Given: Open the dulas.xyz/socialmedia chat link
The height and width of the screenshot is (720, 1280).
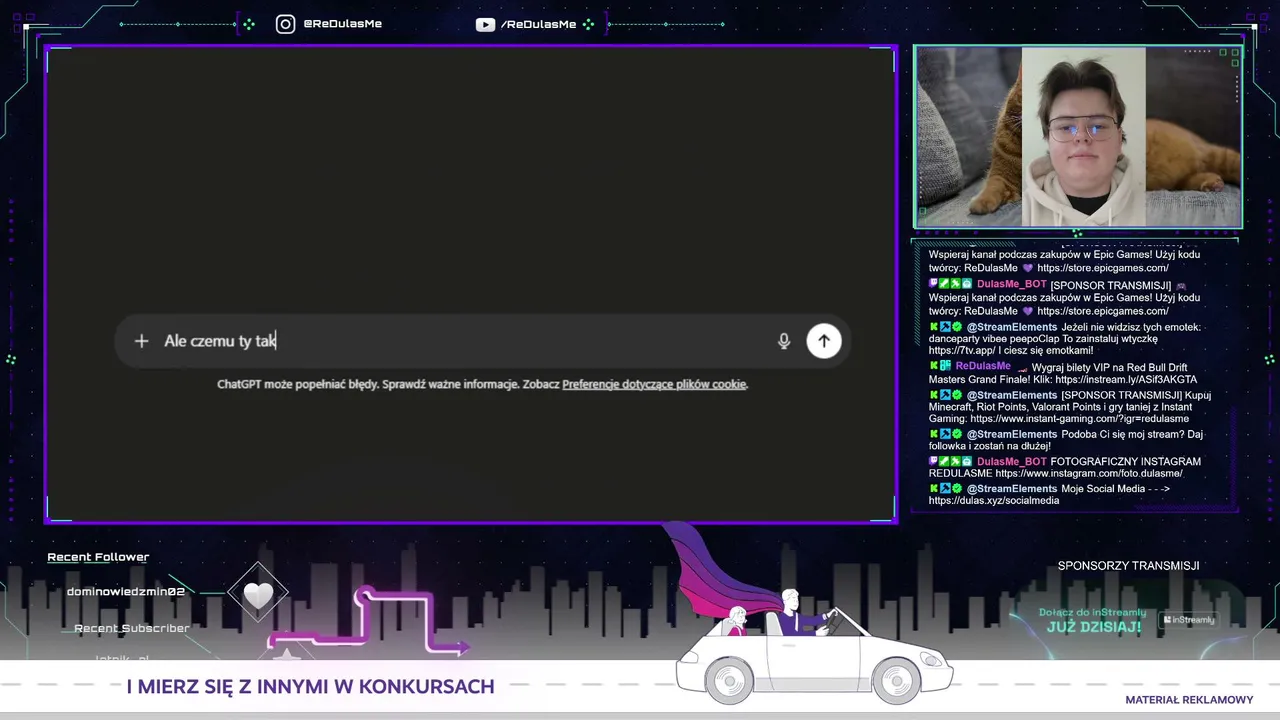Looking at the screenshot, I should click(994, 500).
